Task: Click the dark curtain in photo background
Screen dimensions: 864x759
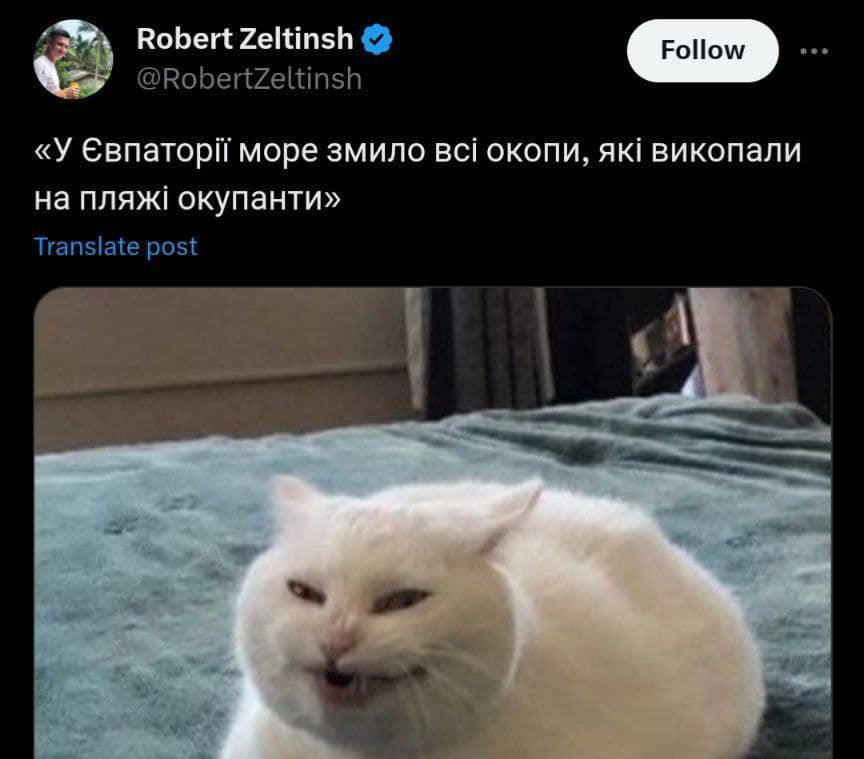Action: coord(485,347)
